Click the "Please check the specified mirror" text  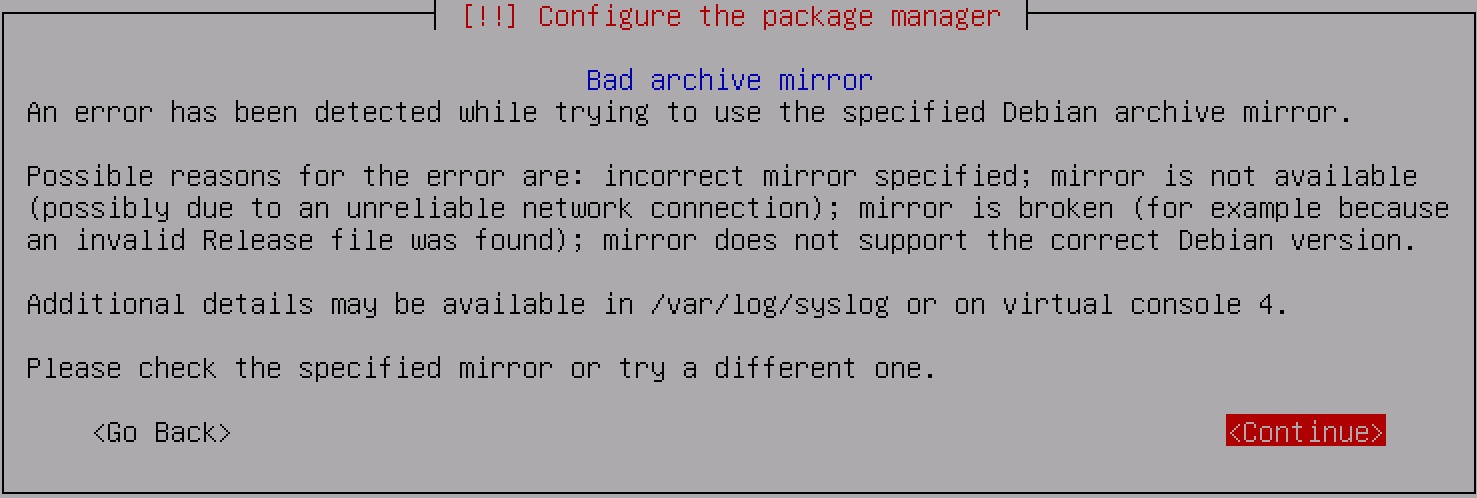click(290, 369)
